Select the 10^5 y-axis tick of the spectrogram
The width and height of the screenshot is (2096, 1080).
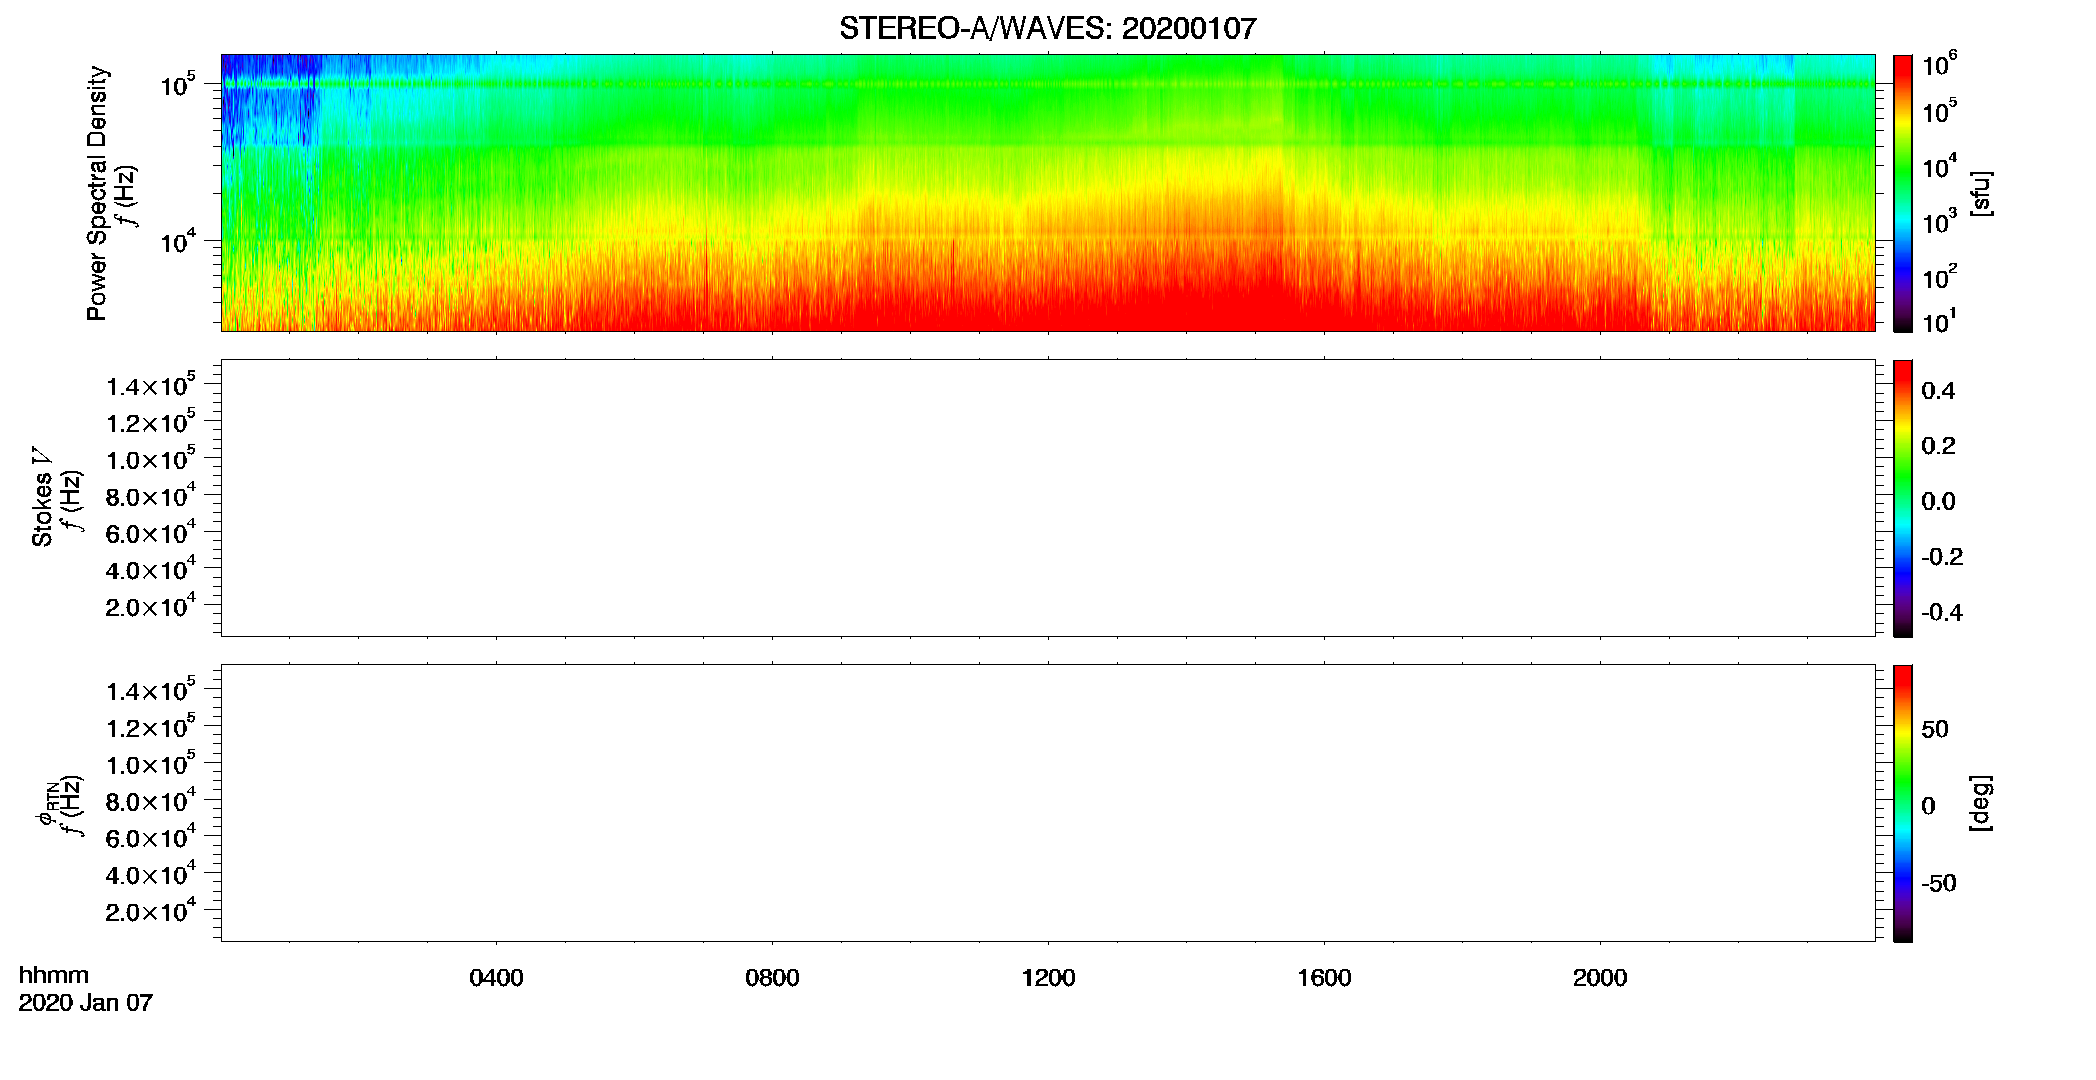178,84
